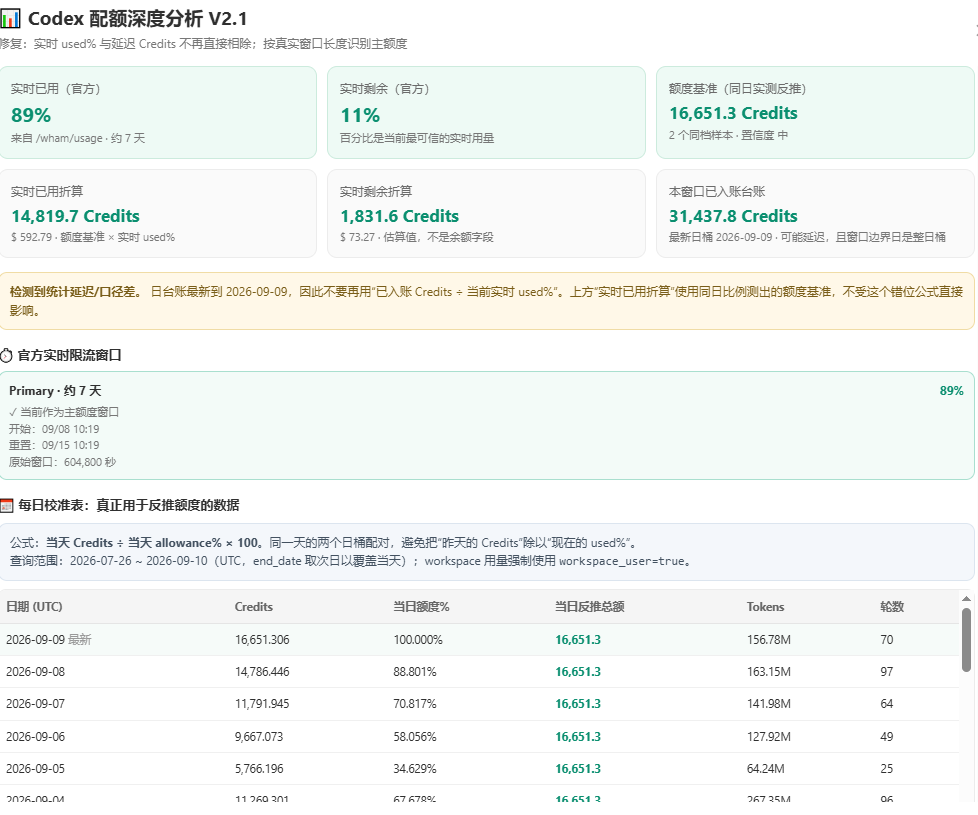Click the 日期 (UTC) column header
The width and height of the screenshot is (978, 815).
[x=34, y=607]
